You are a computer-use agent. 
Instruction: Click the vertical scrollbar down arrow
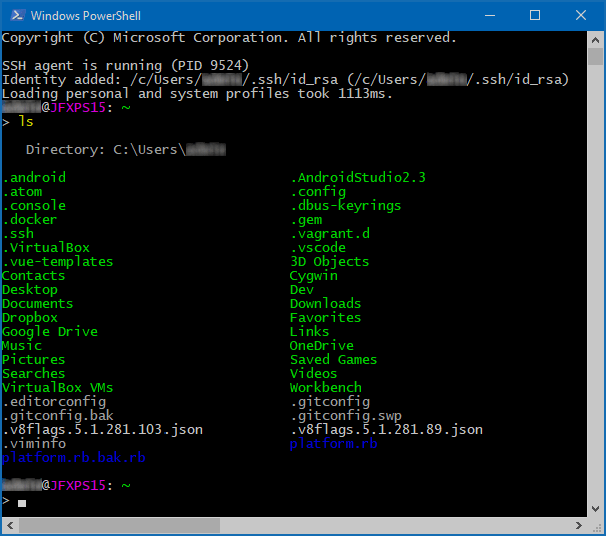pos(595,509)
